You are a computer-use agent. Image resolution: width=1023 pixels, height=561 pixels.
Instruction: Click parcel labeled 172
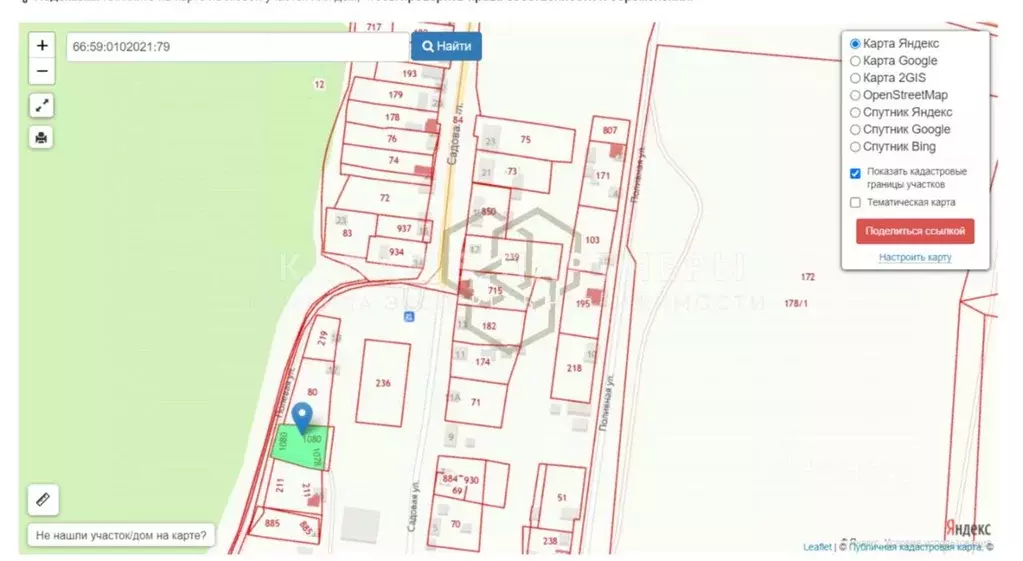click(x=808, y=277)
